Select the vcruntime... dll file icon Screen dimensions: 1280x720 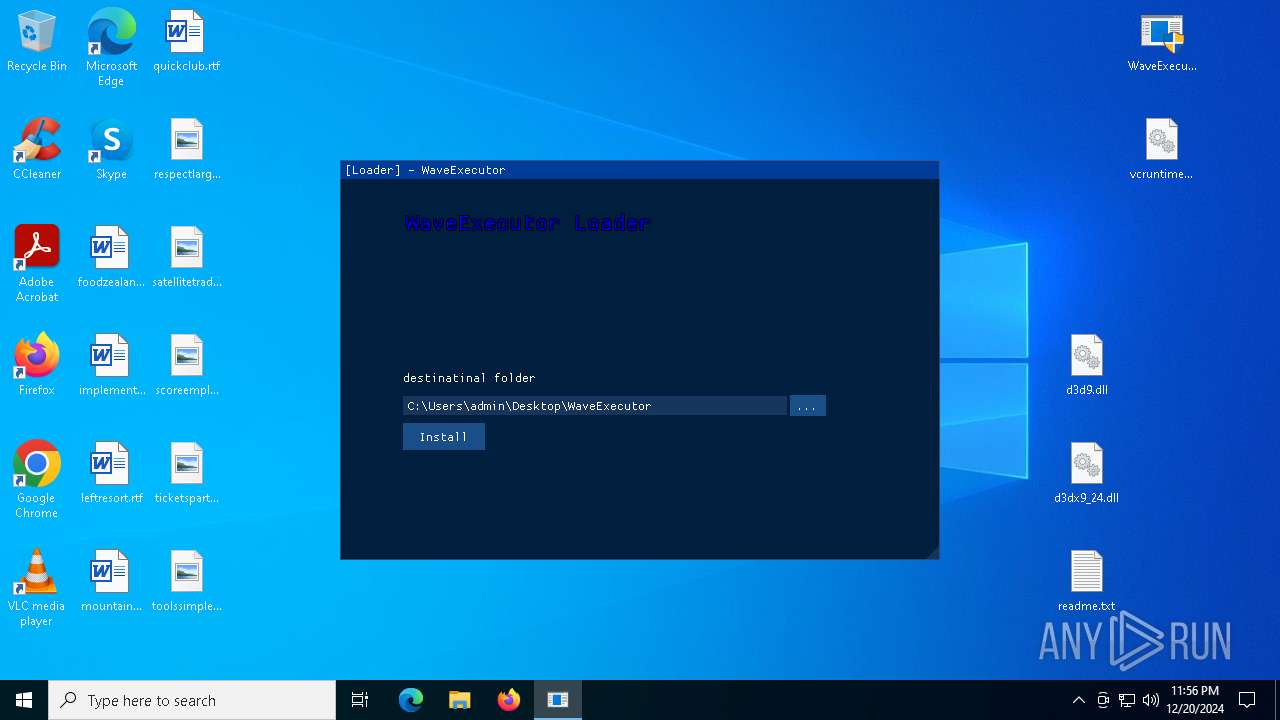tap(1161, 150)
